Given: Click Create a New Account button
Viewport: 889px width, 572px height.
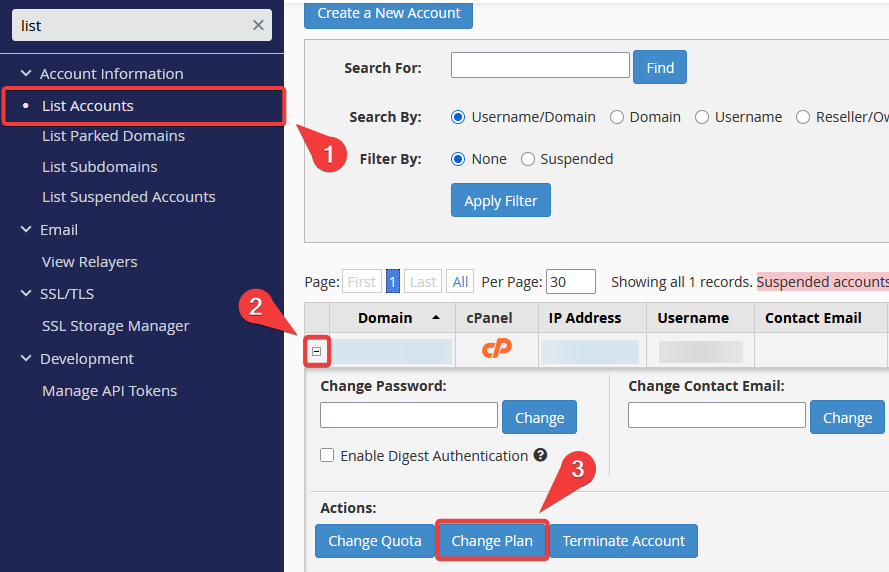Looking at the screenshot, I should coord(388,14).
